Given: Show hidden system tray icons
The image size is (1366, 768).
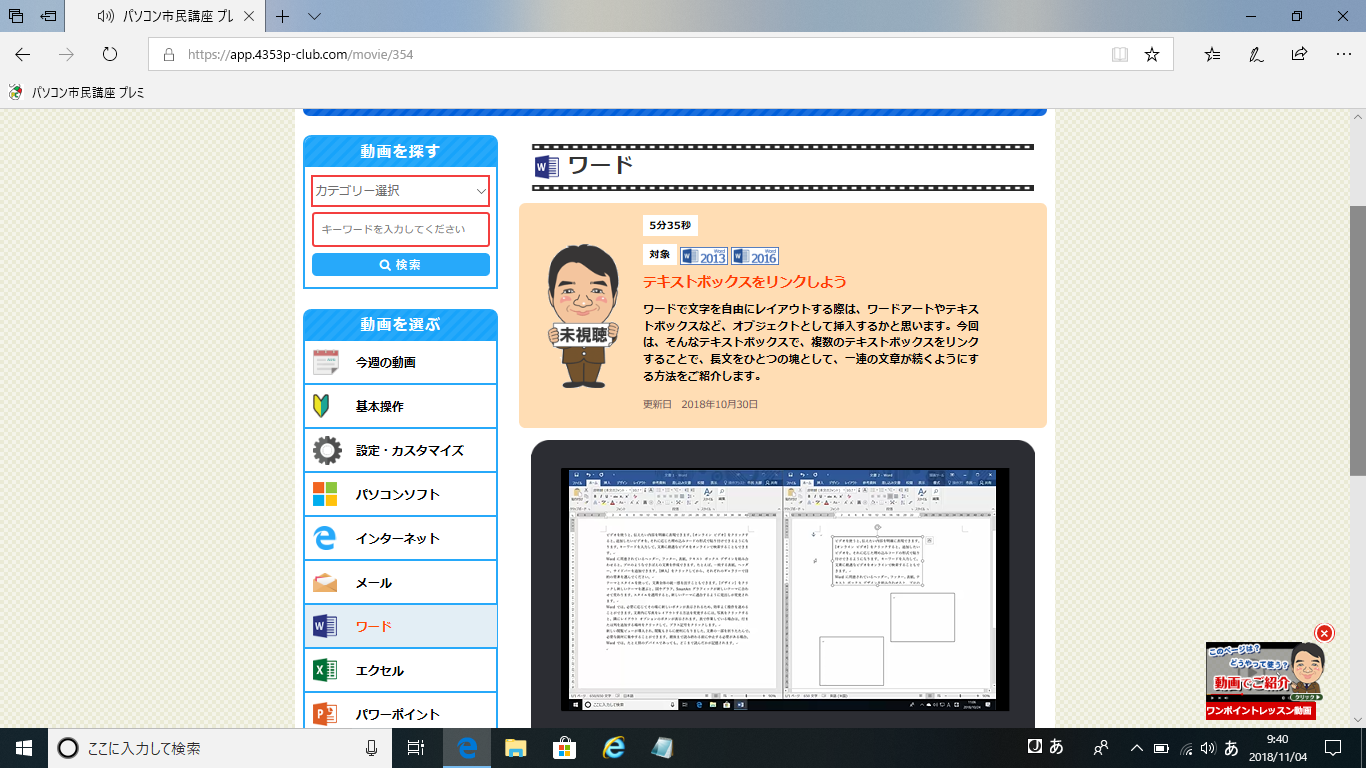Looking at the screenshot, I should (1136, 748).
